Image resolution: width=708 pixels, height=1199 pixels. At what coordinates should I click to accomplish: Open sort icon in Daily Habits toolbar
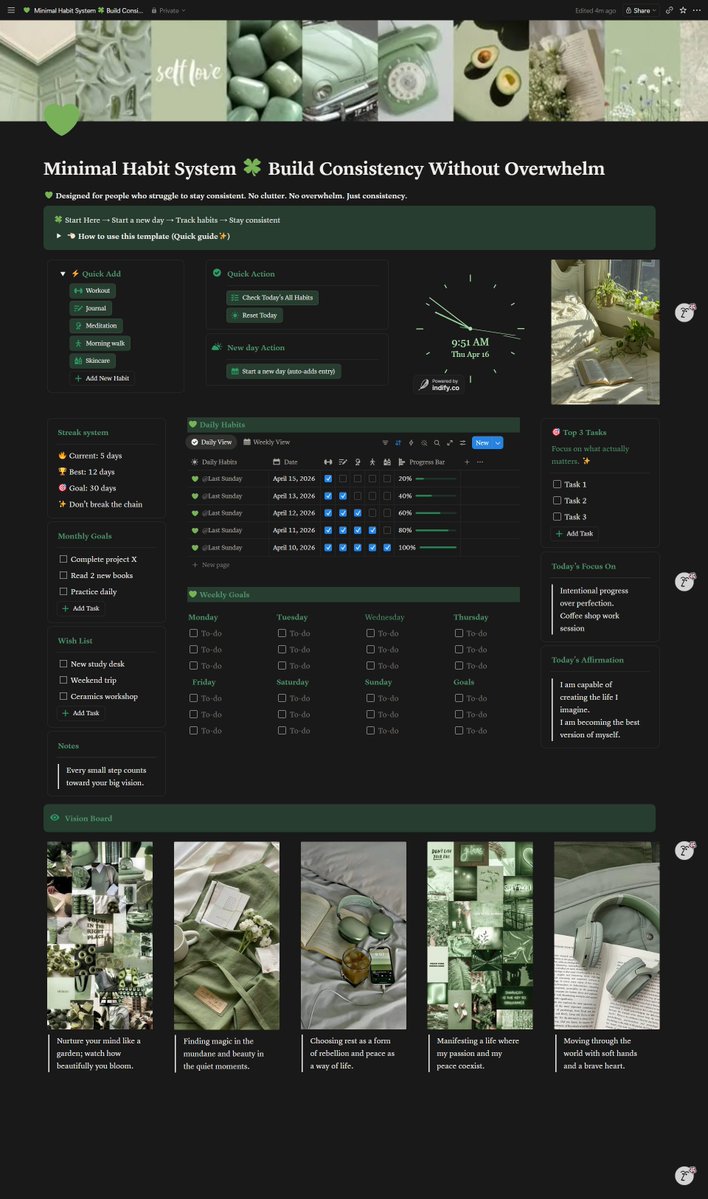[398, 443]
